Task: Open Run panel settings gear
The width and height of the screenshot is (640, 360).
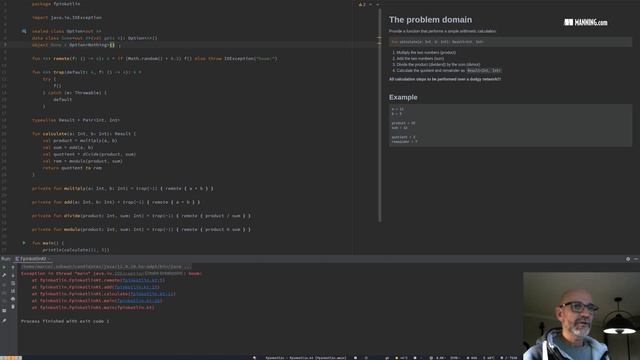Action: [x=628, y=259]
